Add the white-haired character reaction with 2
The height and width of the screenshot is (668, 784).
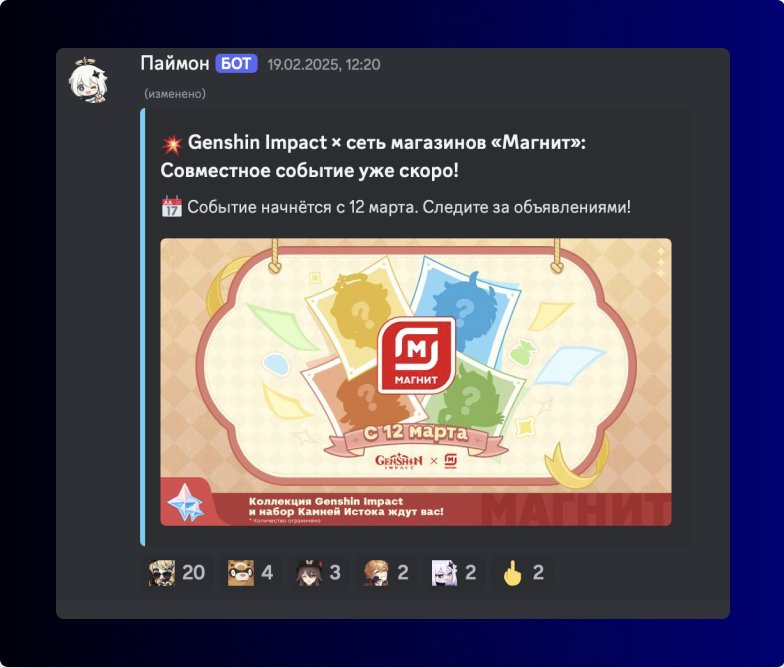click(x=454, y=572)
